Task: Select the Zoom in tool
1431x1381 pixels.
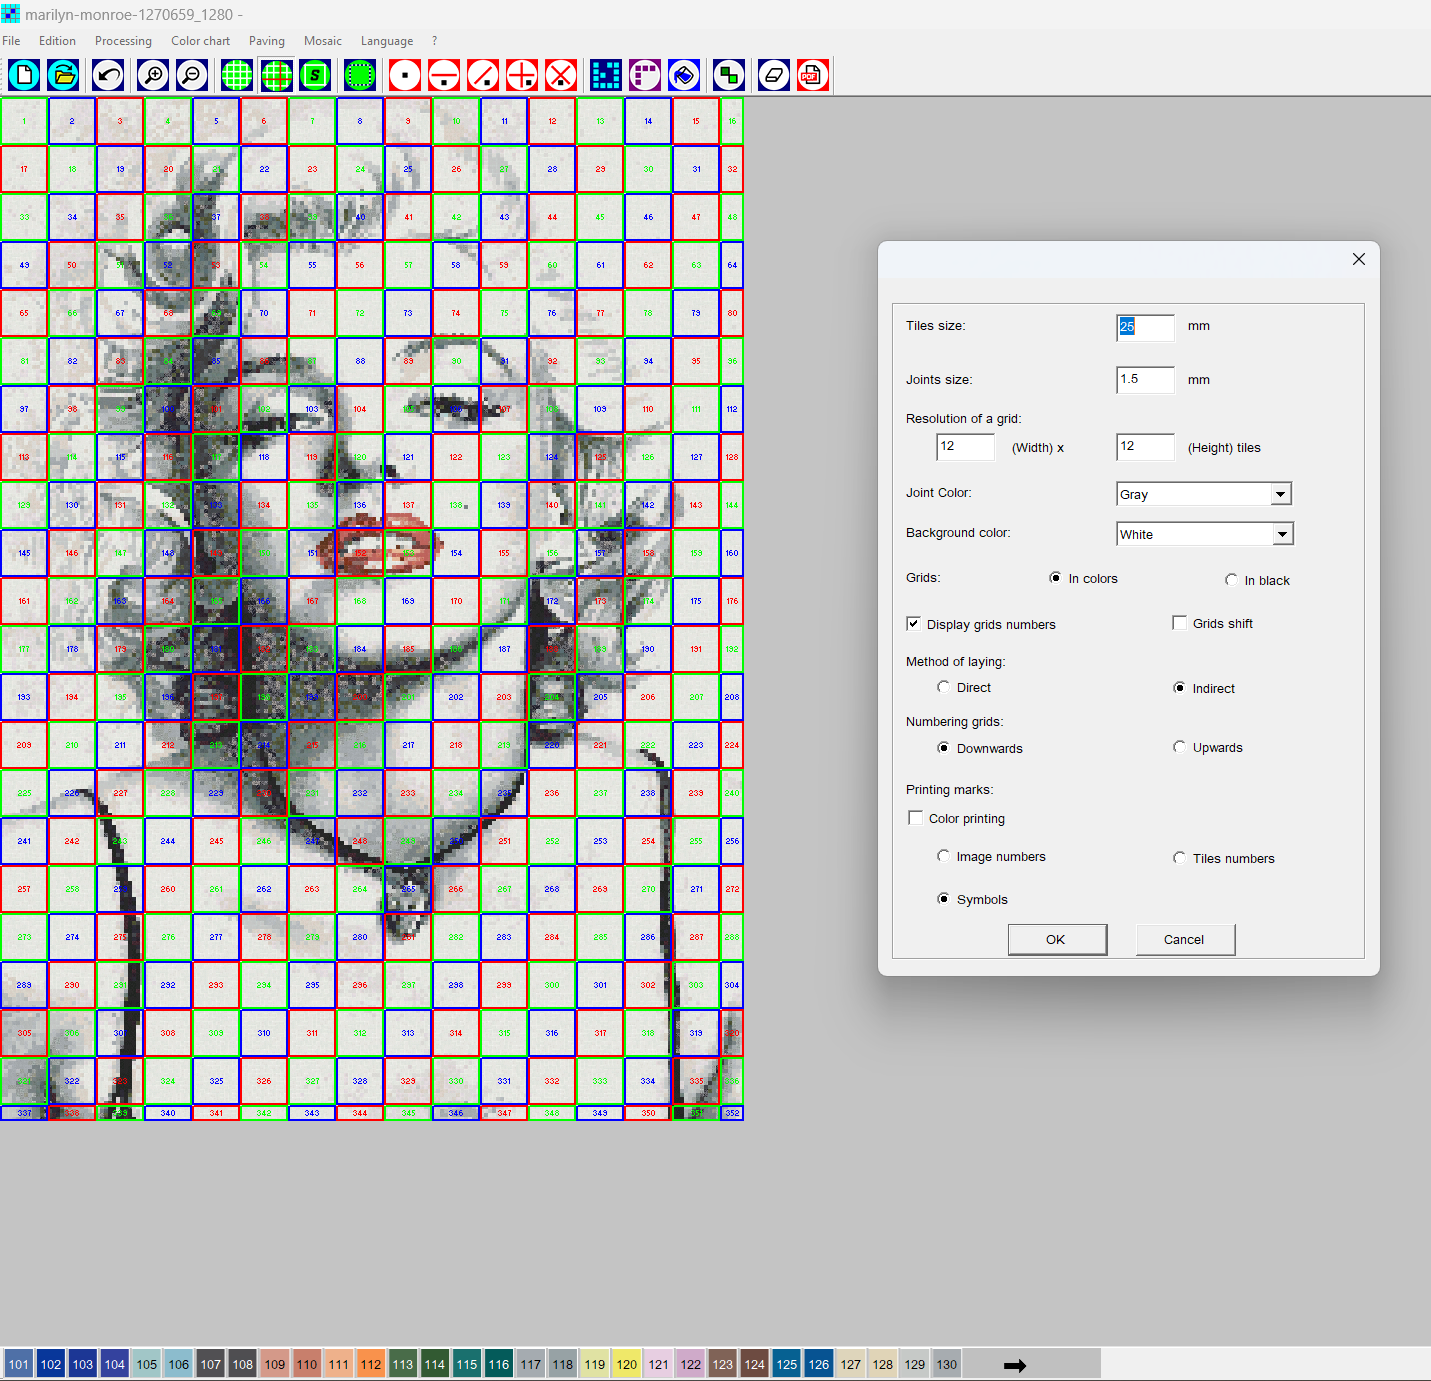Action: [152, 75]
